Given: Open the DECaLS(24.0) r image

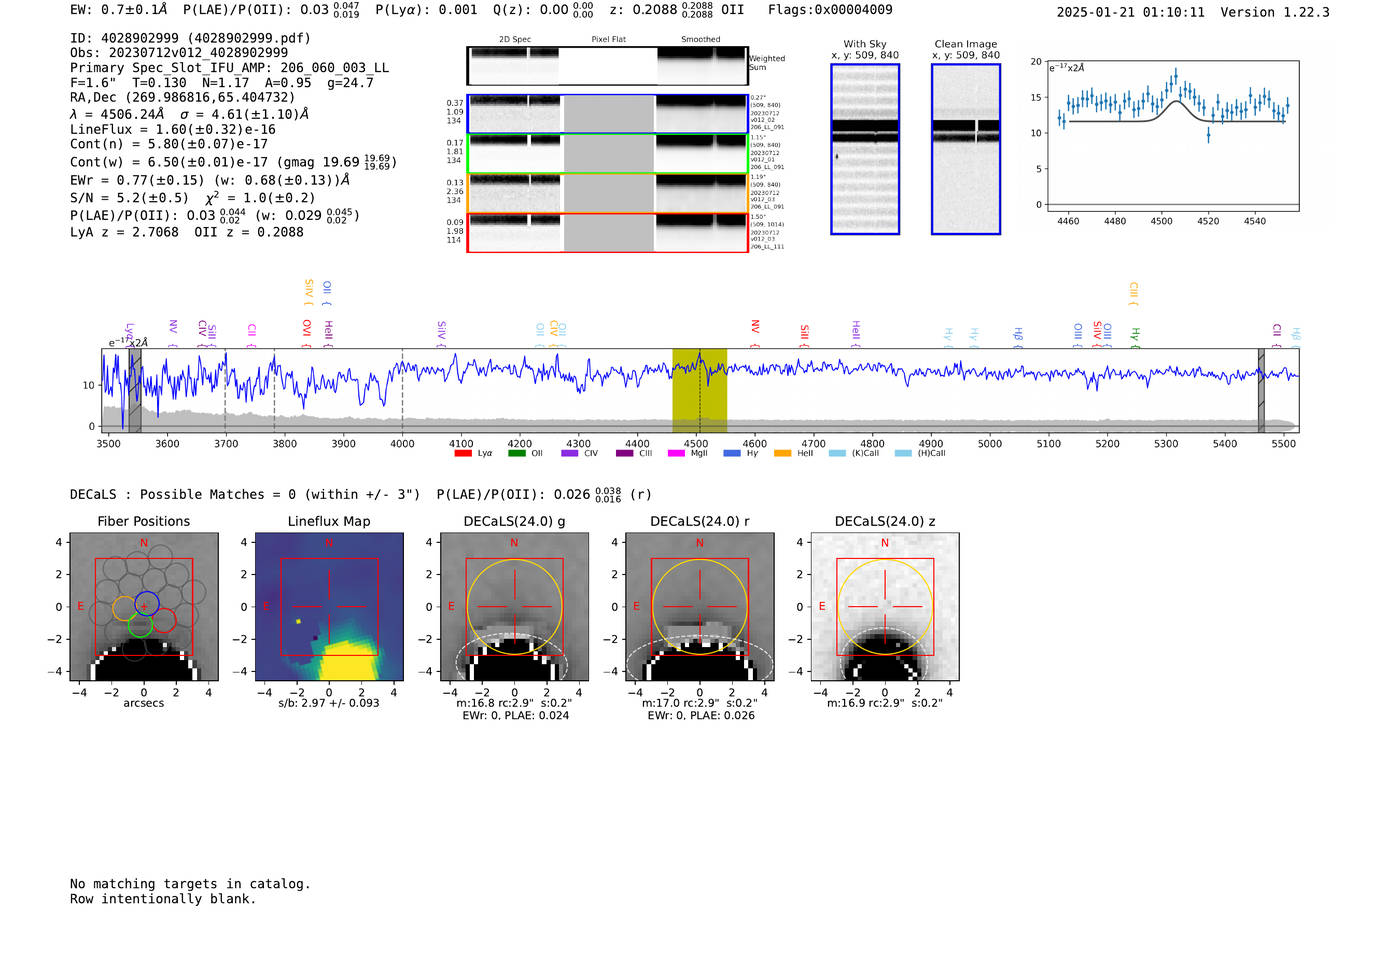Looking at the screenshot, I should 700,607.
